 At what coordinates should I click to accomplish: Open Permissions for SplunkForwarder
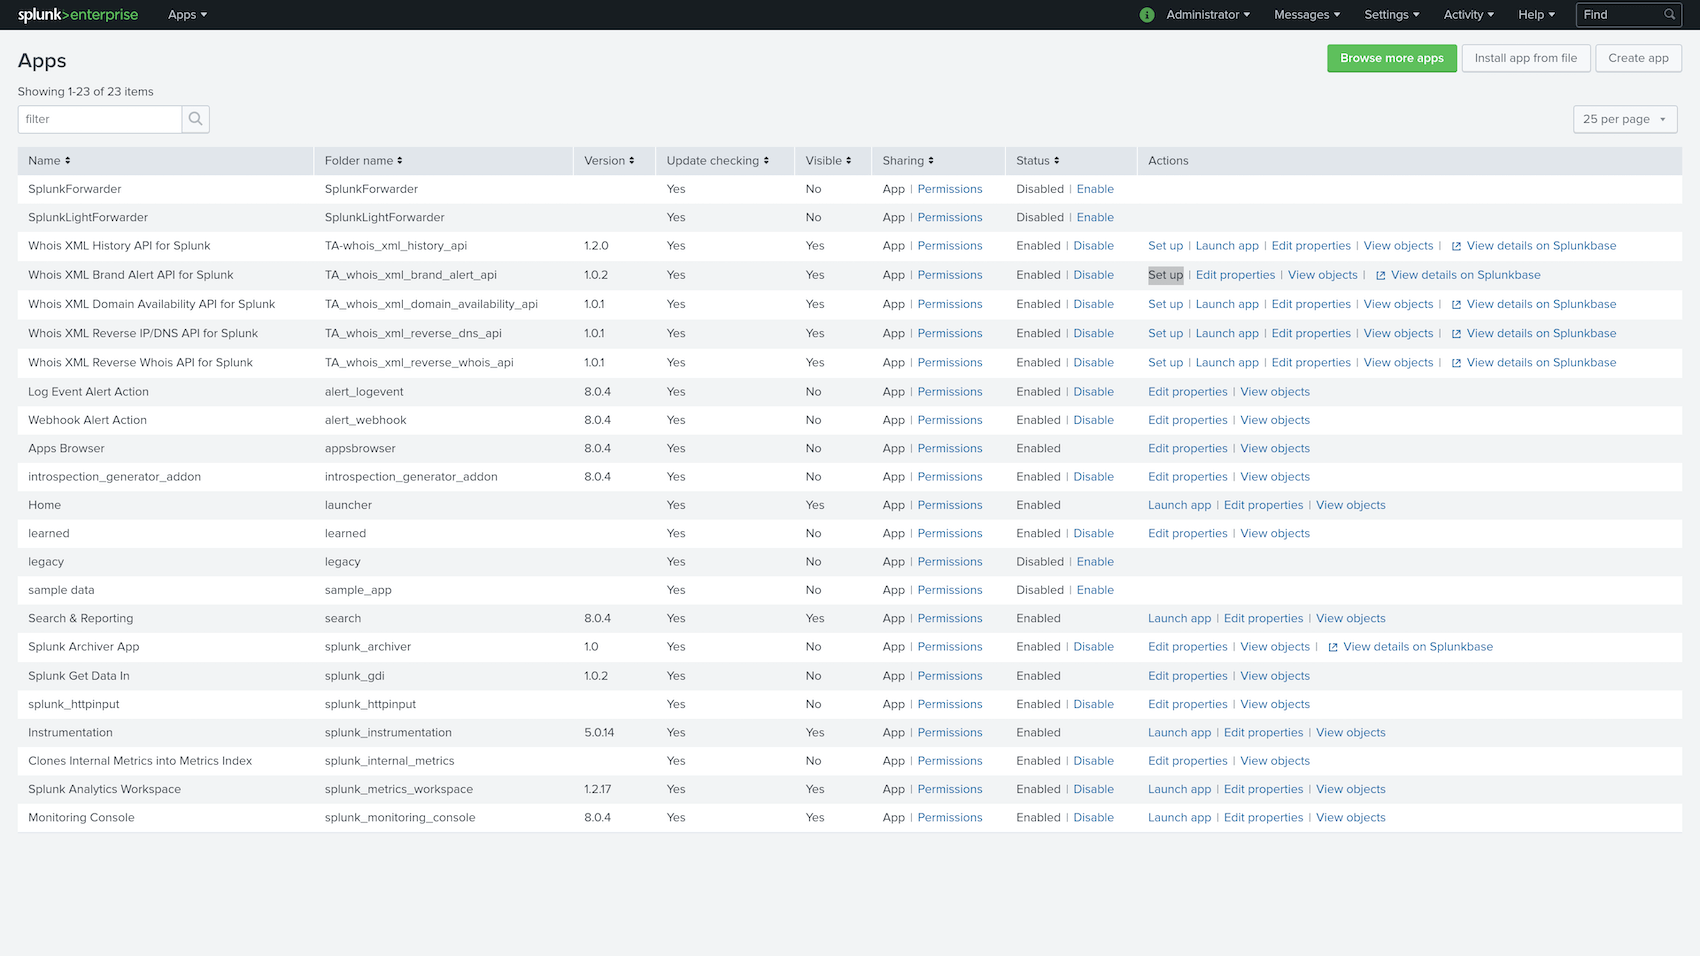pos(950,189)
